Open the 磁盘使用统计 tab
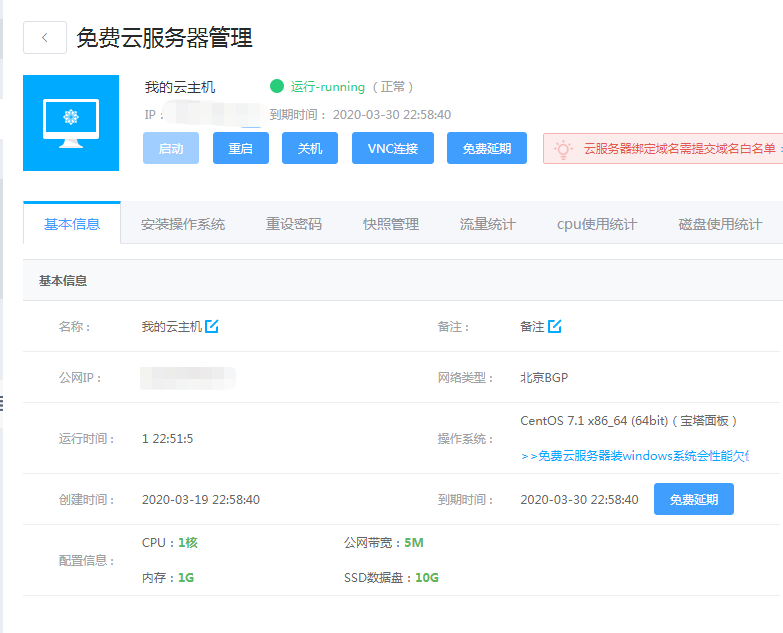The height and width of the screenshot is (633, 783). (x=720, y=224)
